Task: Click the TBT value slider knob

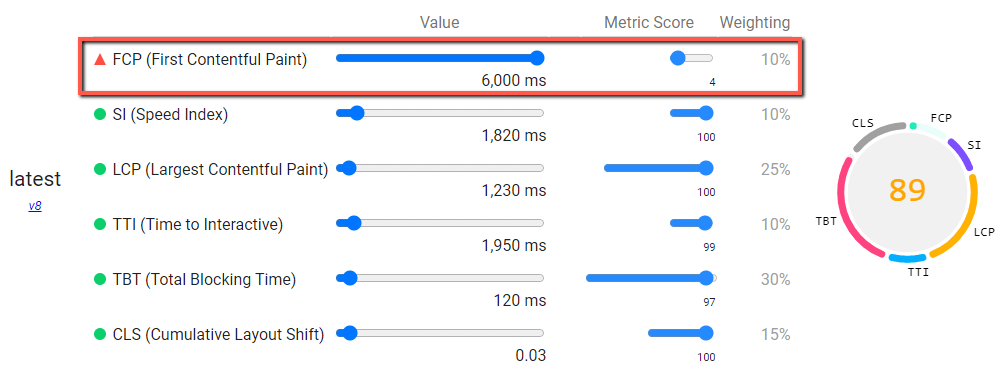Action: tap(350, 278)
